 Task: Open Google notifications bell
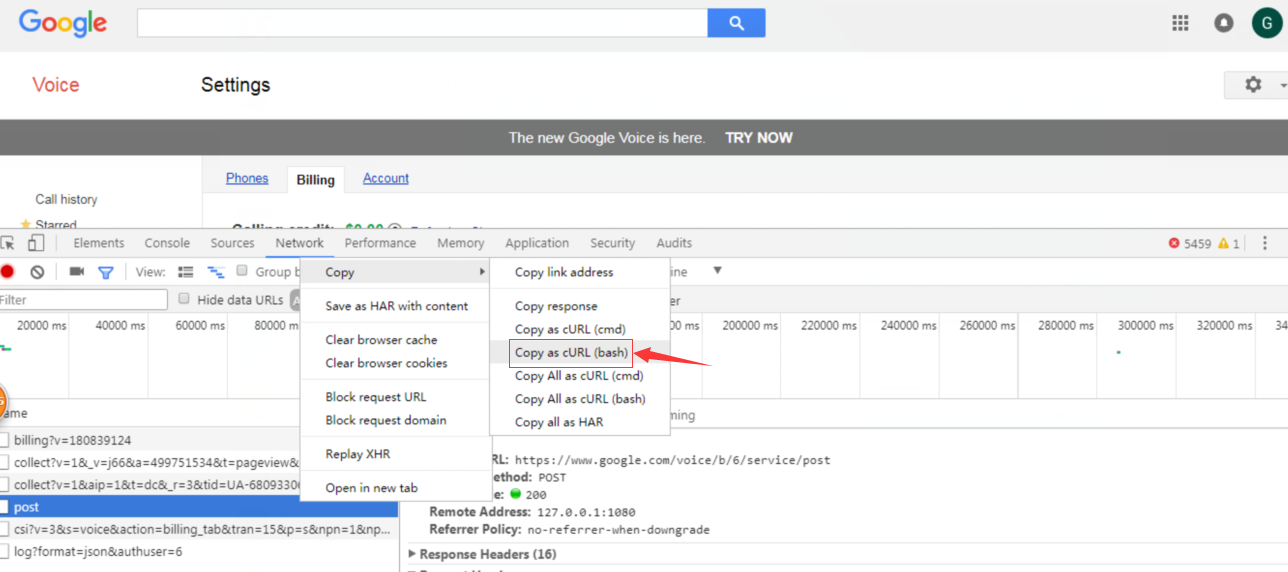1223,22
